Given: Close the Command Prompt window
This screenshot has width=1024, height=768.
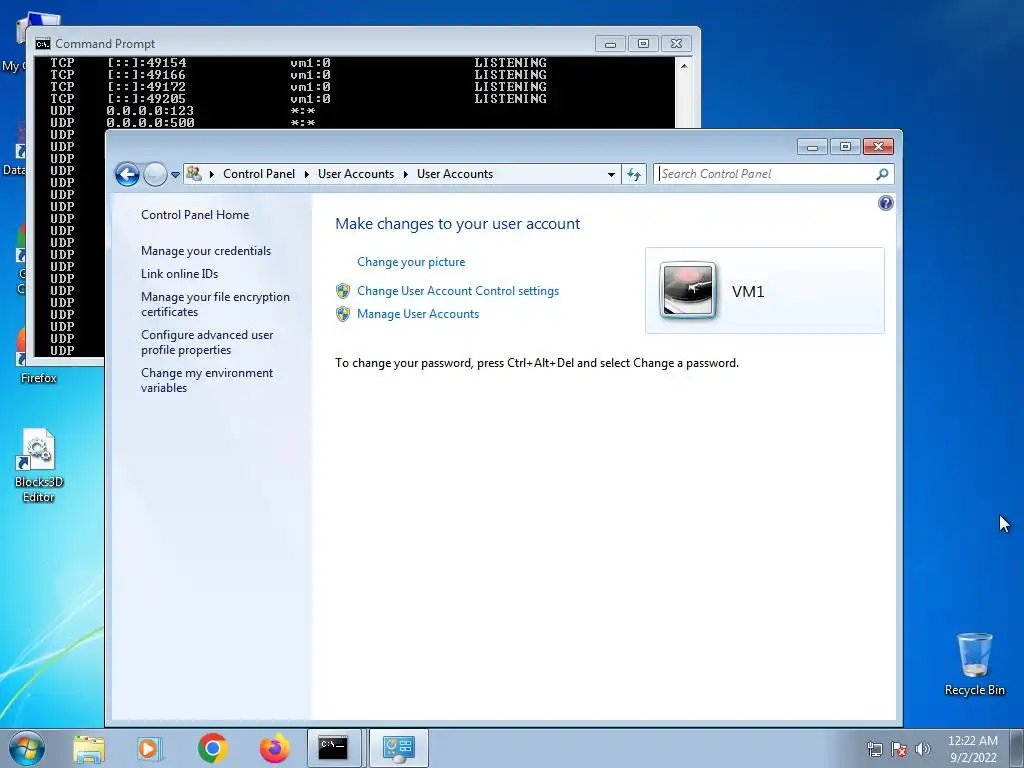Looking at the screenshot, I should (x=677, y=44).
